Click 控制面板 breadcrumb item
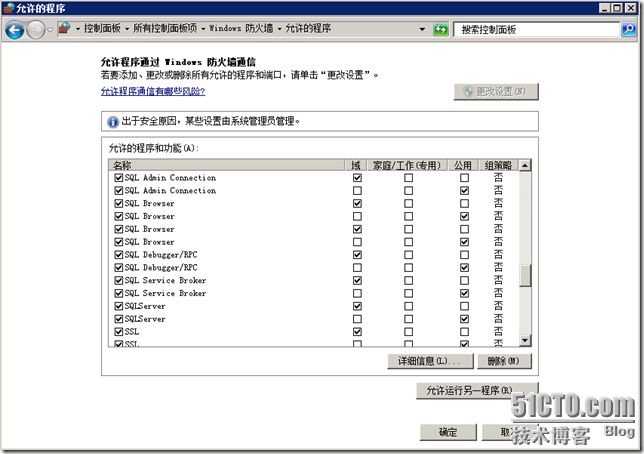The width and height of the screenshot is (644, 454). coord(102,28)
